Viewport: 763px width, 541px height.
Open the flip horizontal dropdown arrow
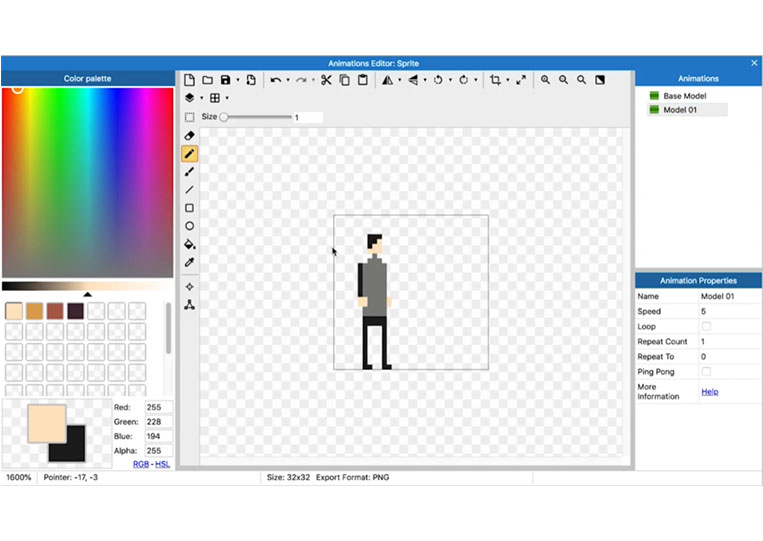[x=400, y=80]
